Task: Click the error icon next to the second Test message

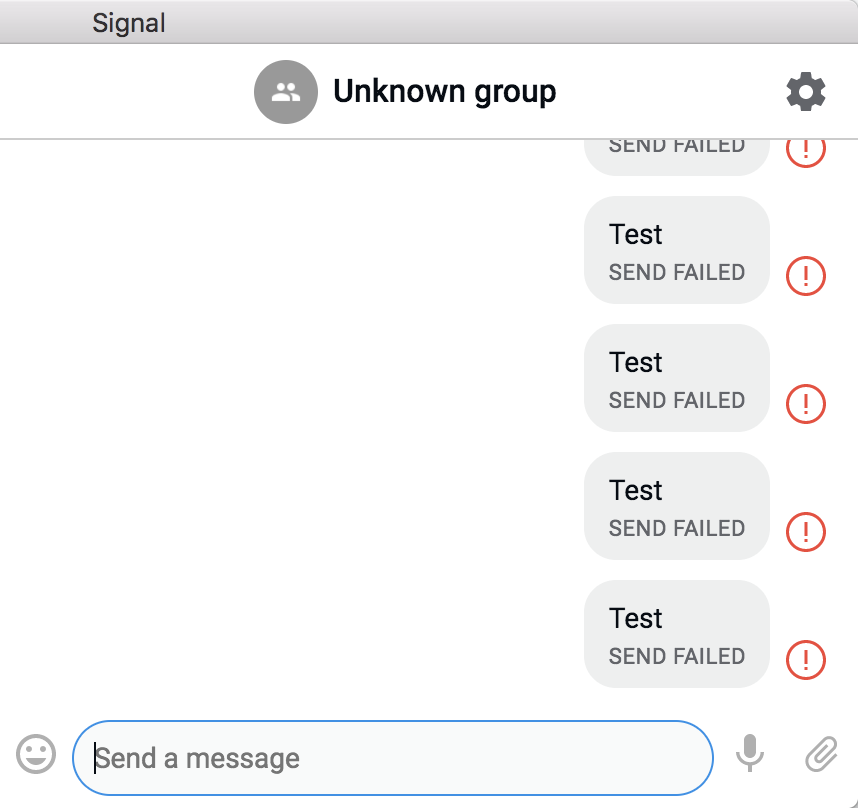Action: point(806,276)
